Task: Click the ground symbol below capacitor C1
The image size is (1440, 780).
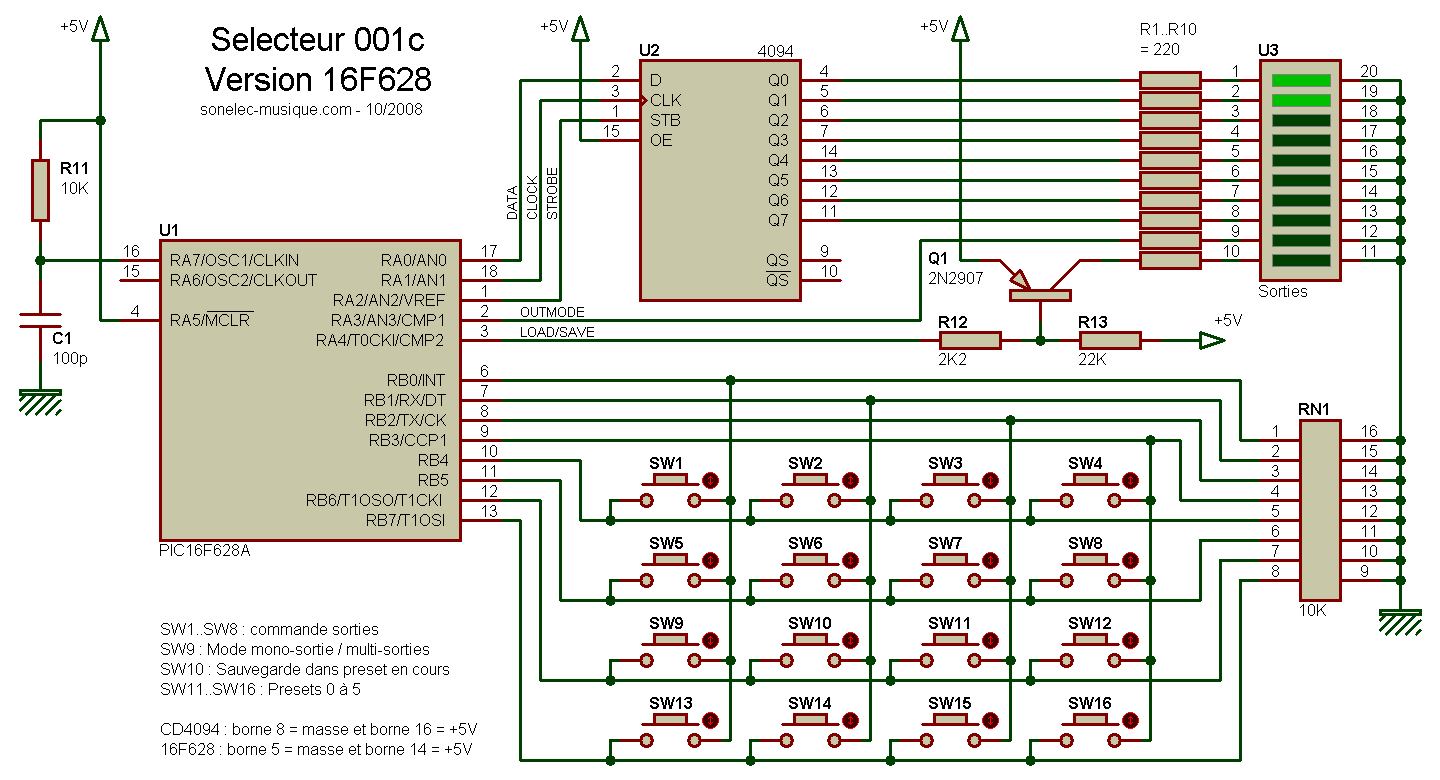Action: pyautogui.click(x=40, y=402)
